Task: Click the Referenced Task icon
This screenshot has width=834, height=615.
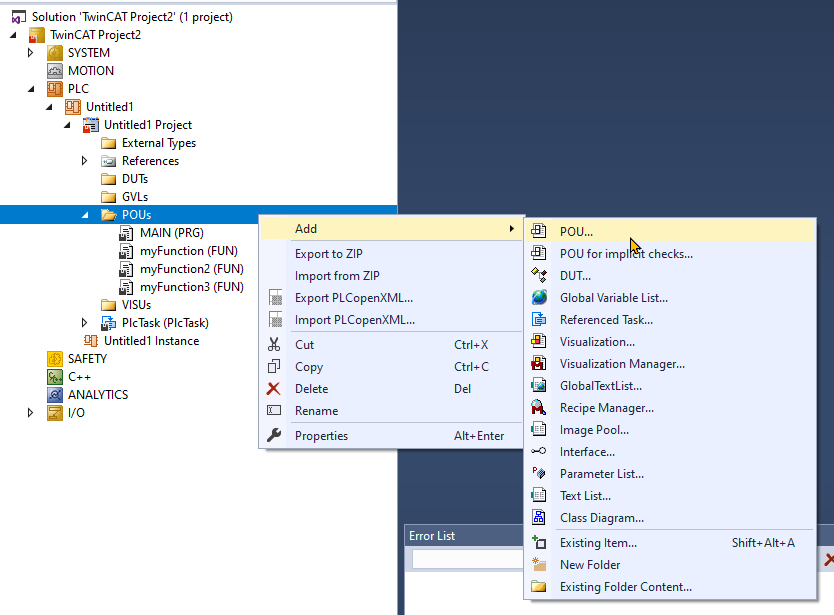Action: pyautogui.click(x=538, y=319)
